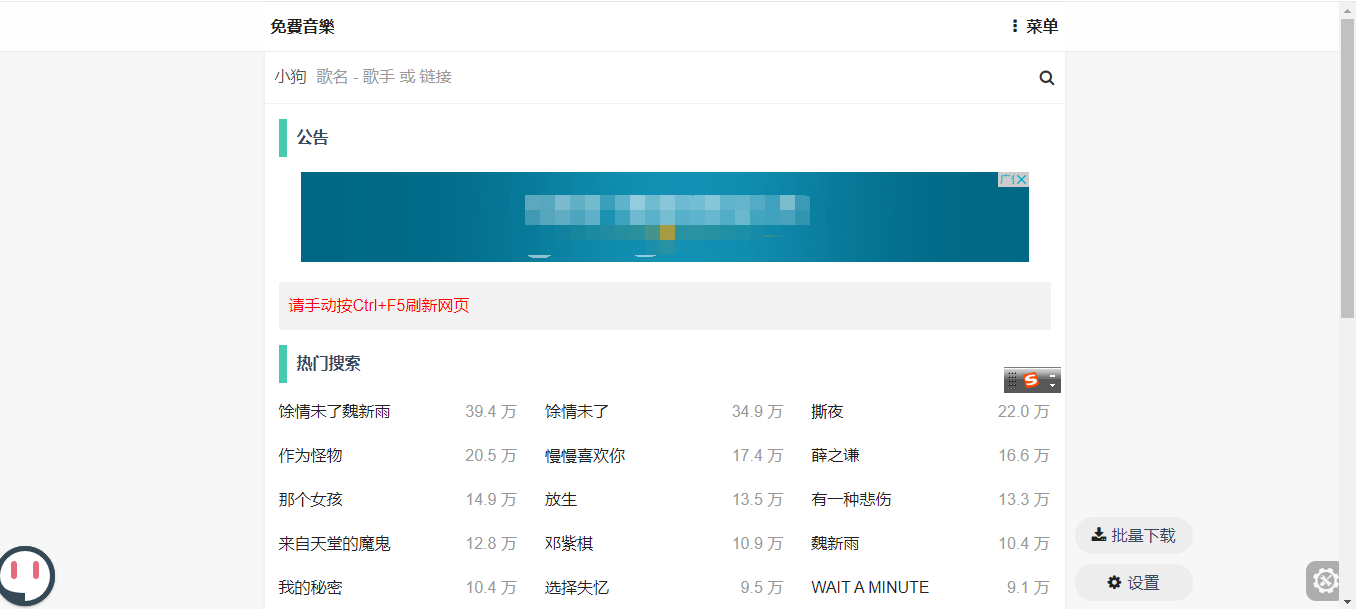
Task: Click the 17.4 万 count value
Action: pyautogui.click(x=757, y=455)
